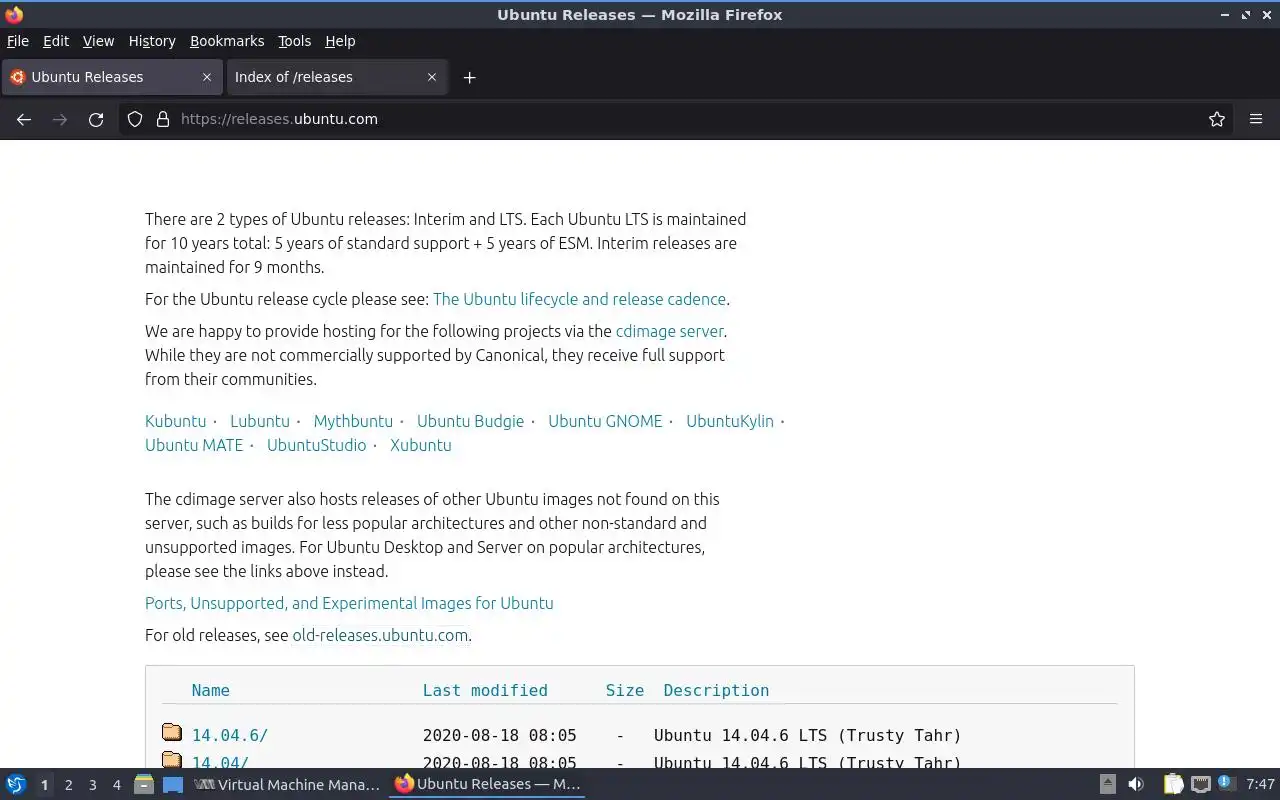
Task: Open the Firefox hamburger application menu
Action: 1256,119
